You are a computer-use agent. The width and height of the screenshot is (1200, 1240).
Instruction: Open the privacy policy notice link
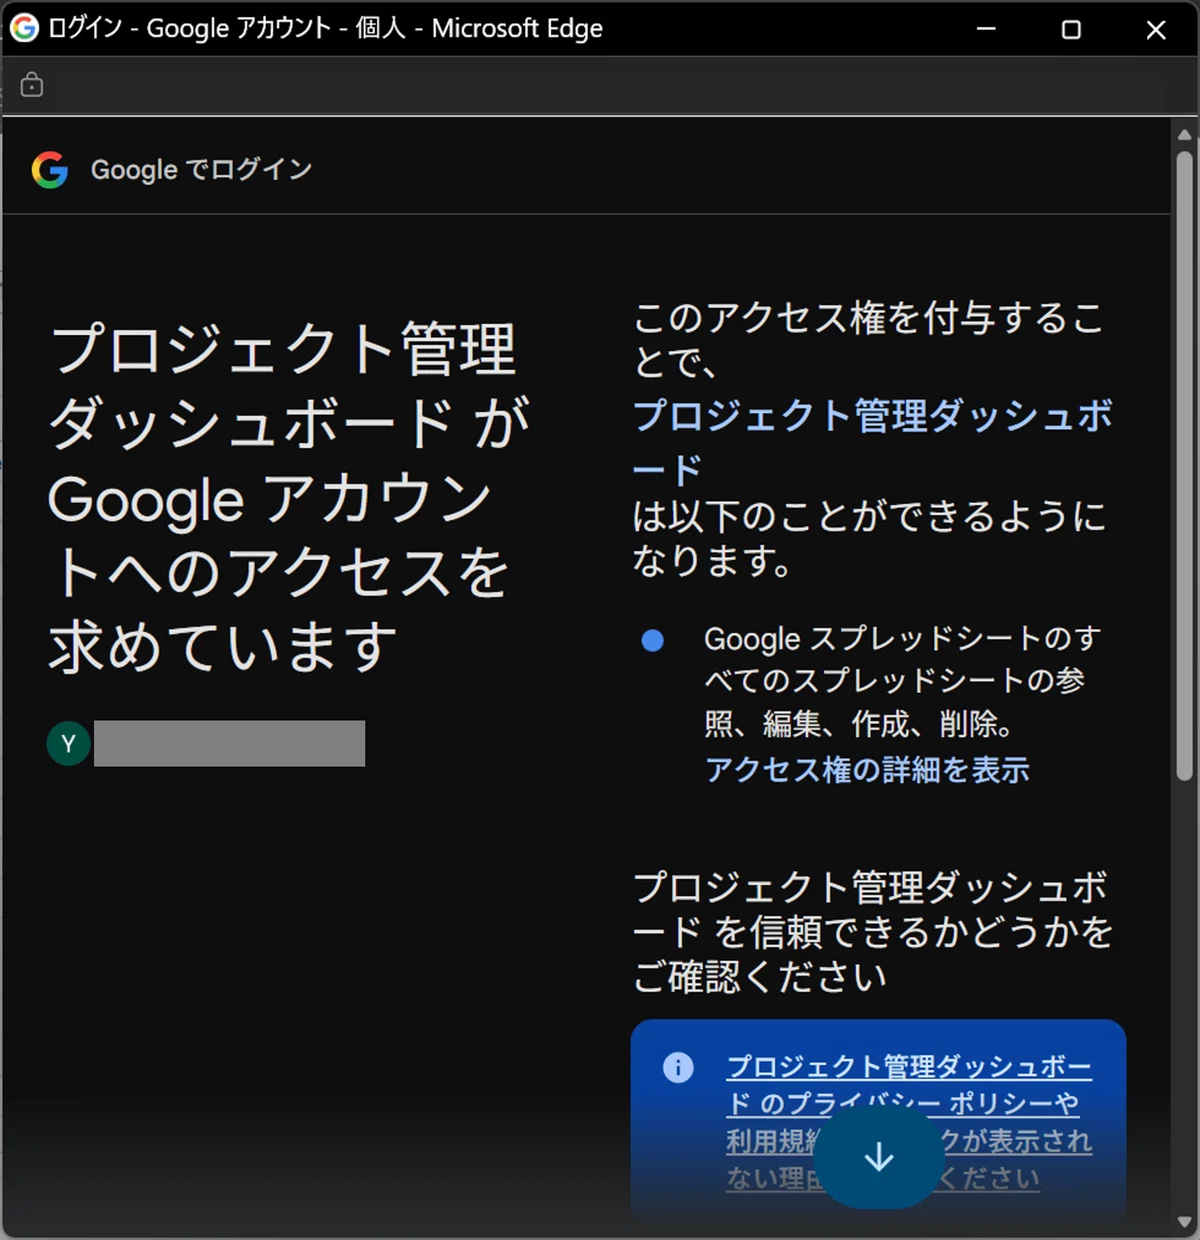click(909, 1123)
